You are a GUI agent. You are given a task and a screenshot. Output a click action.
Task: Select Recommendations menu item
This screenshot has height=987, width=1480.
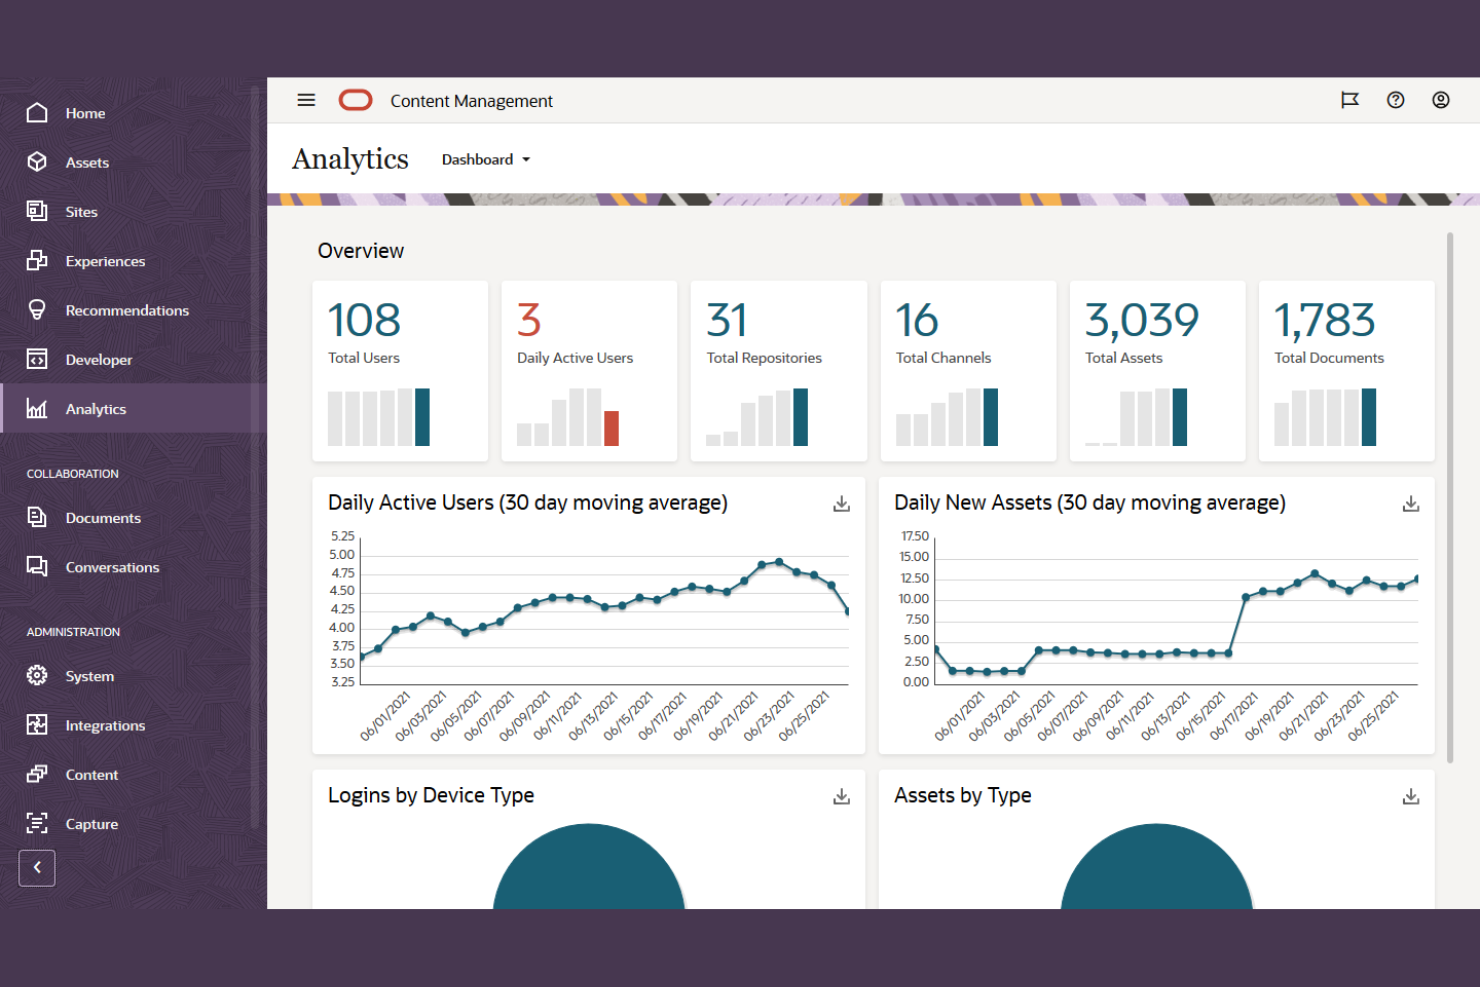pyautogui.click(x=127, y=310)
